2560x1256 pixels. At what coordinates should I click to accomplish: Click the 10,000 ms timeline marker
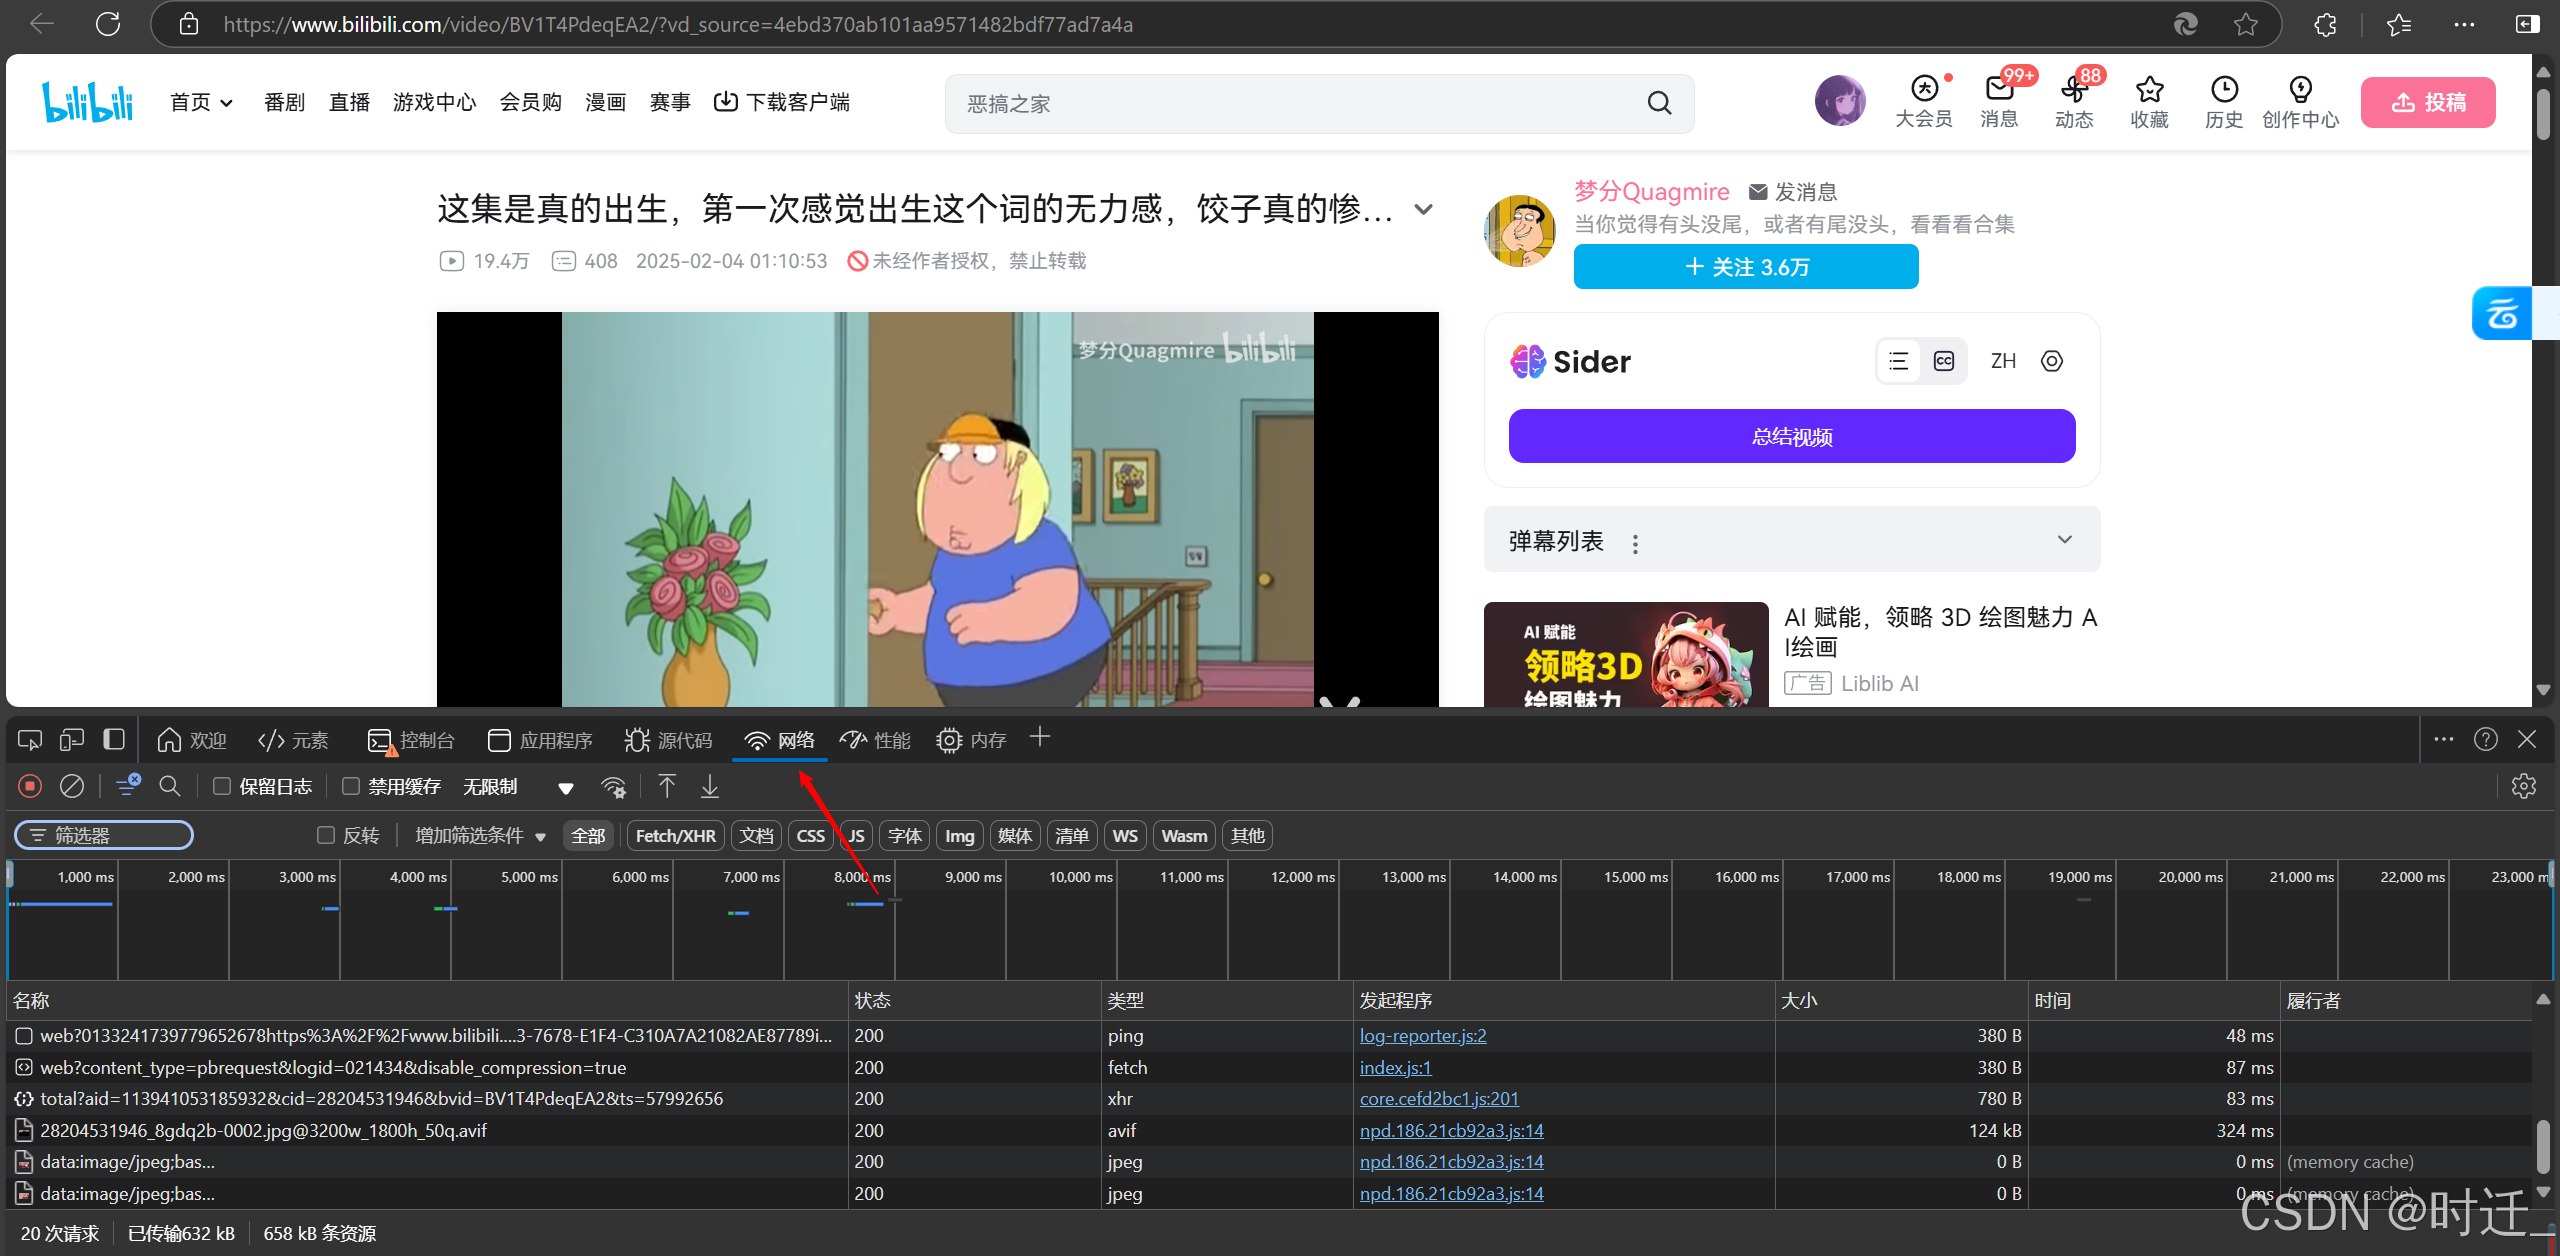1080,877
